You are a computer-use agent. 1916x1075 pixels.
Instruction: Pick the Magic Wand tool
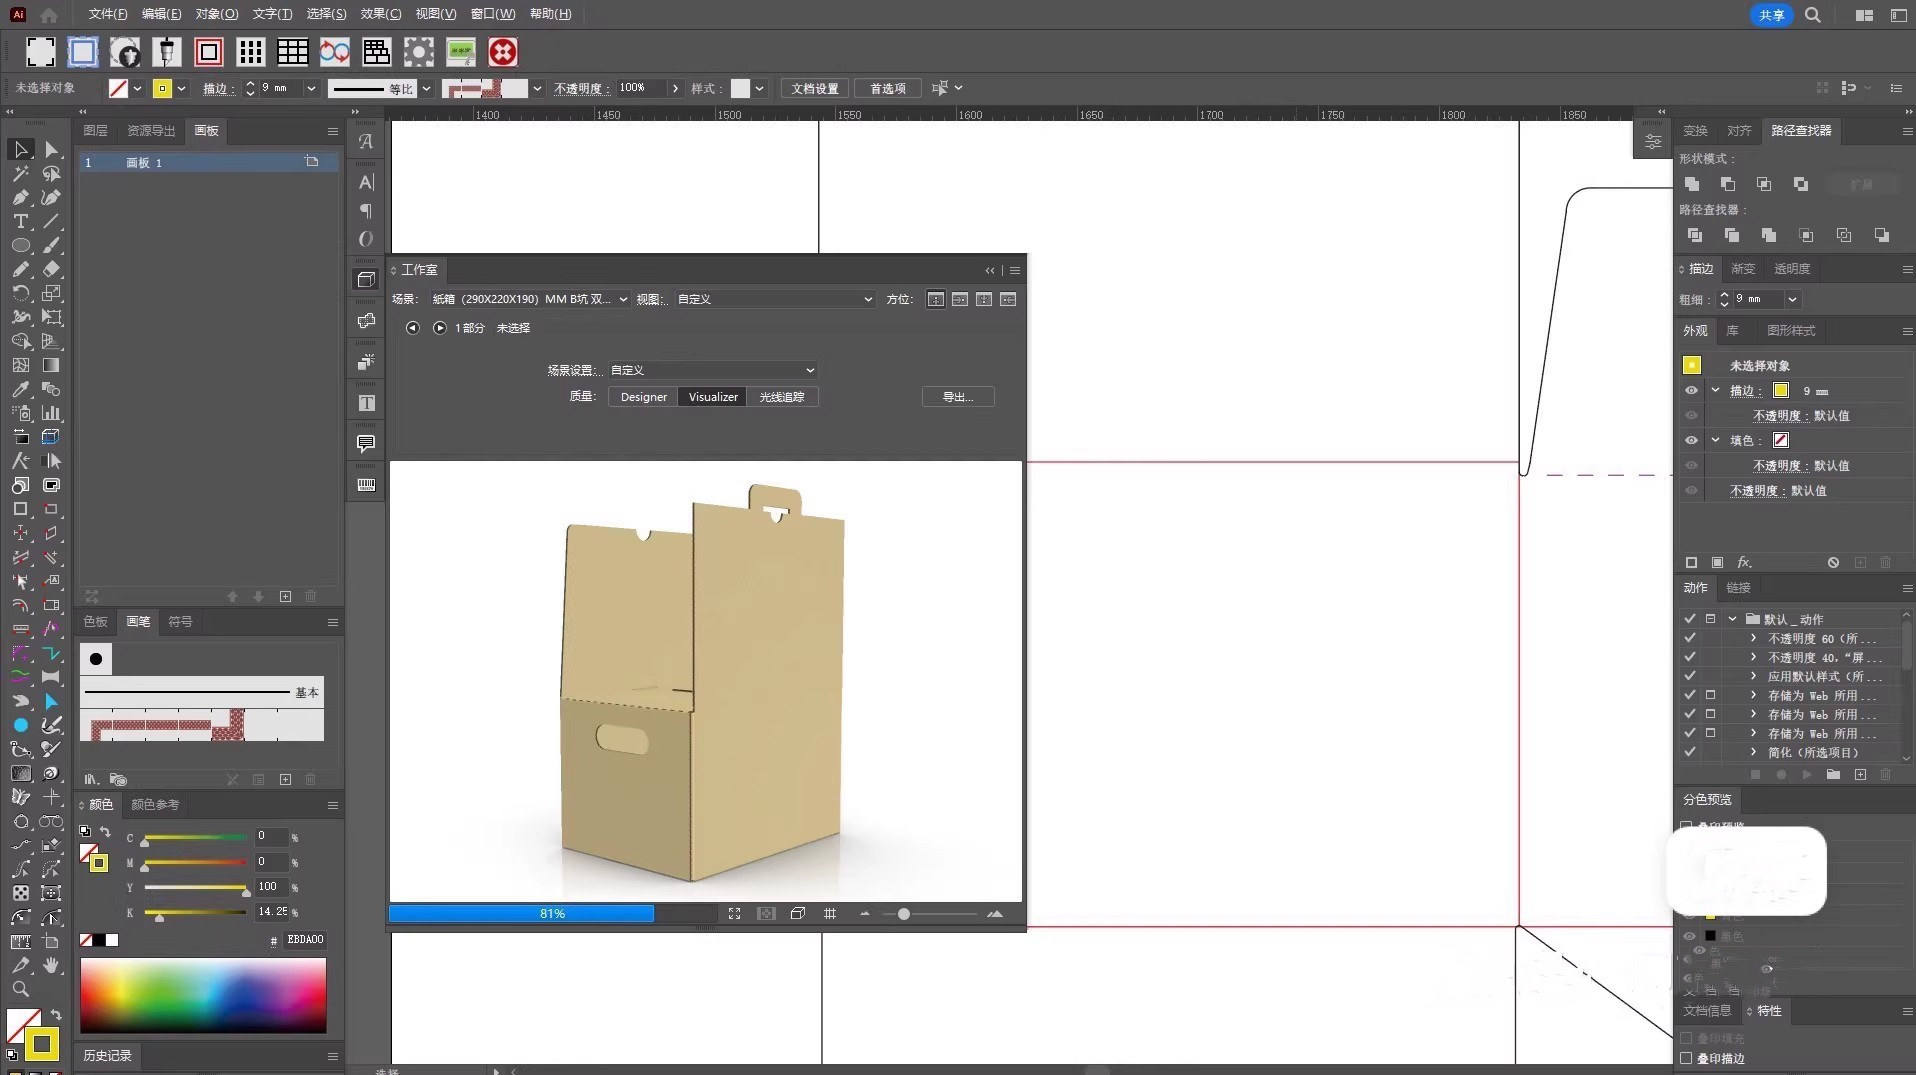[x=21, y=174]
